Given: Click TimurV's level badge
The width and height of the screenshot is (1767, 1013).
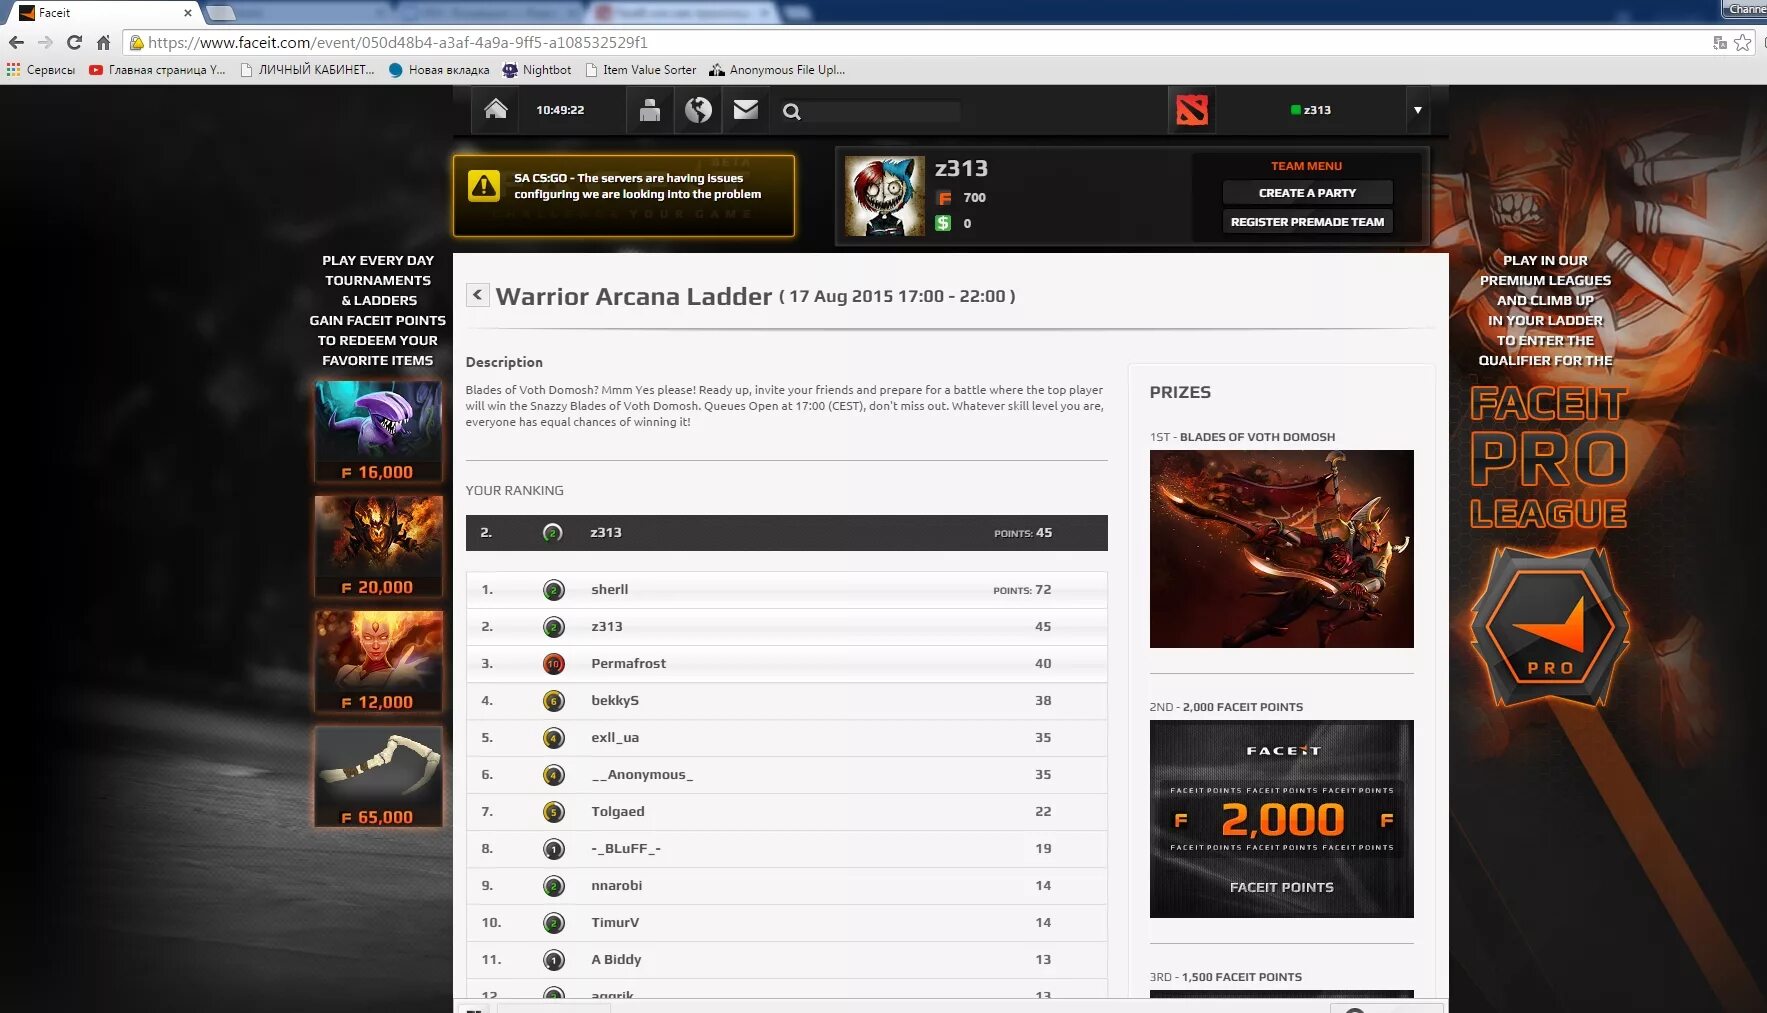Looking at the screenshot, I should point(553,923).
